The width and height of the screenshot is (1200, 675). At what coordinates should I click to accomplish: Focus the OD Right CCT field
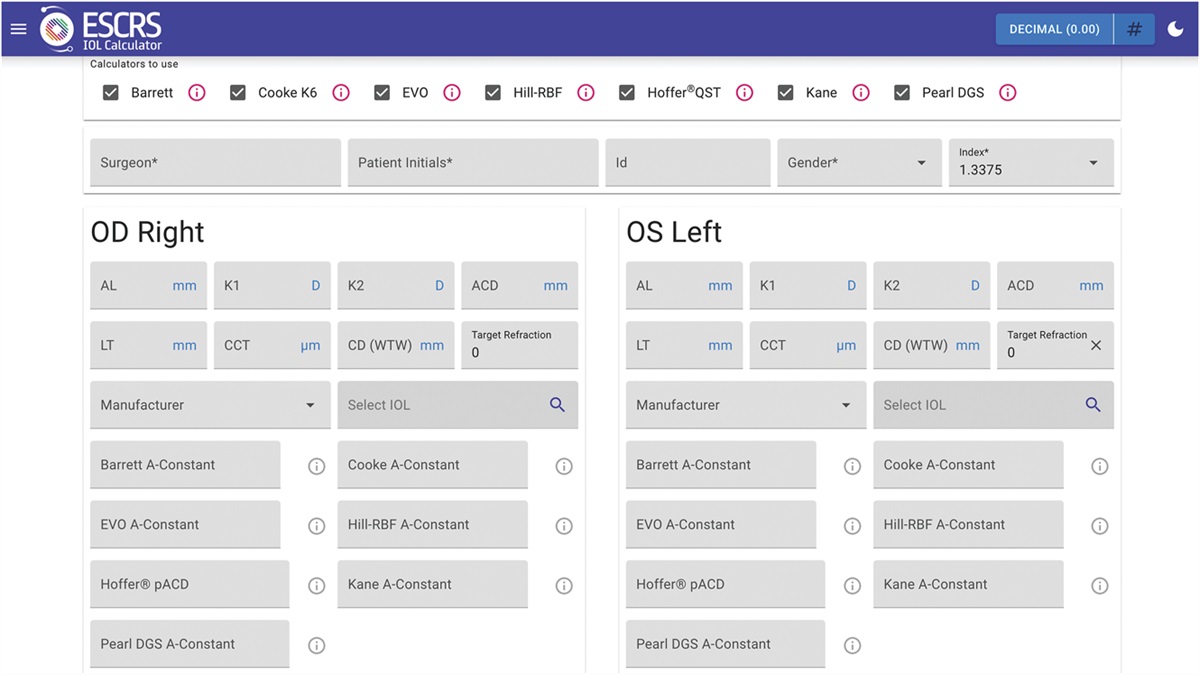[272, 345]
